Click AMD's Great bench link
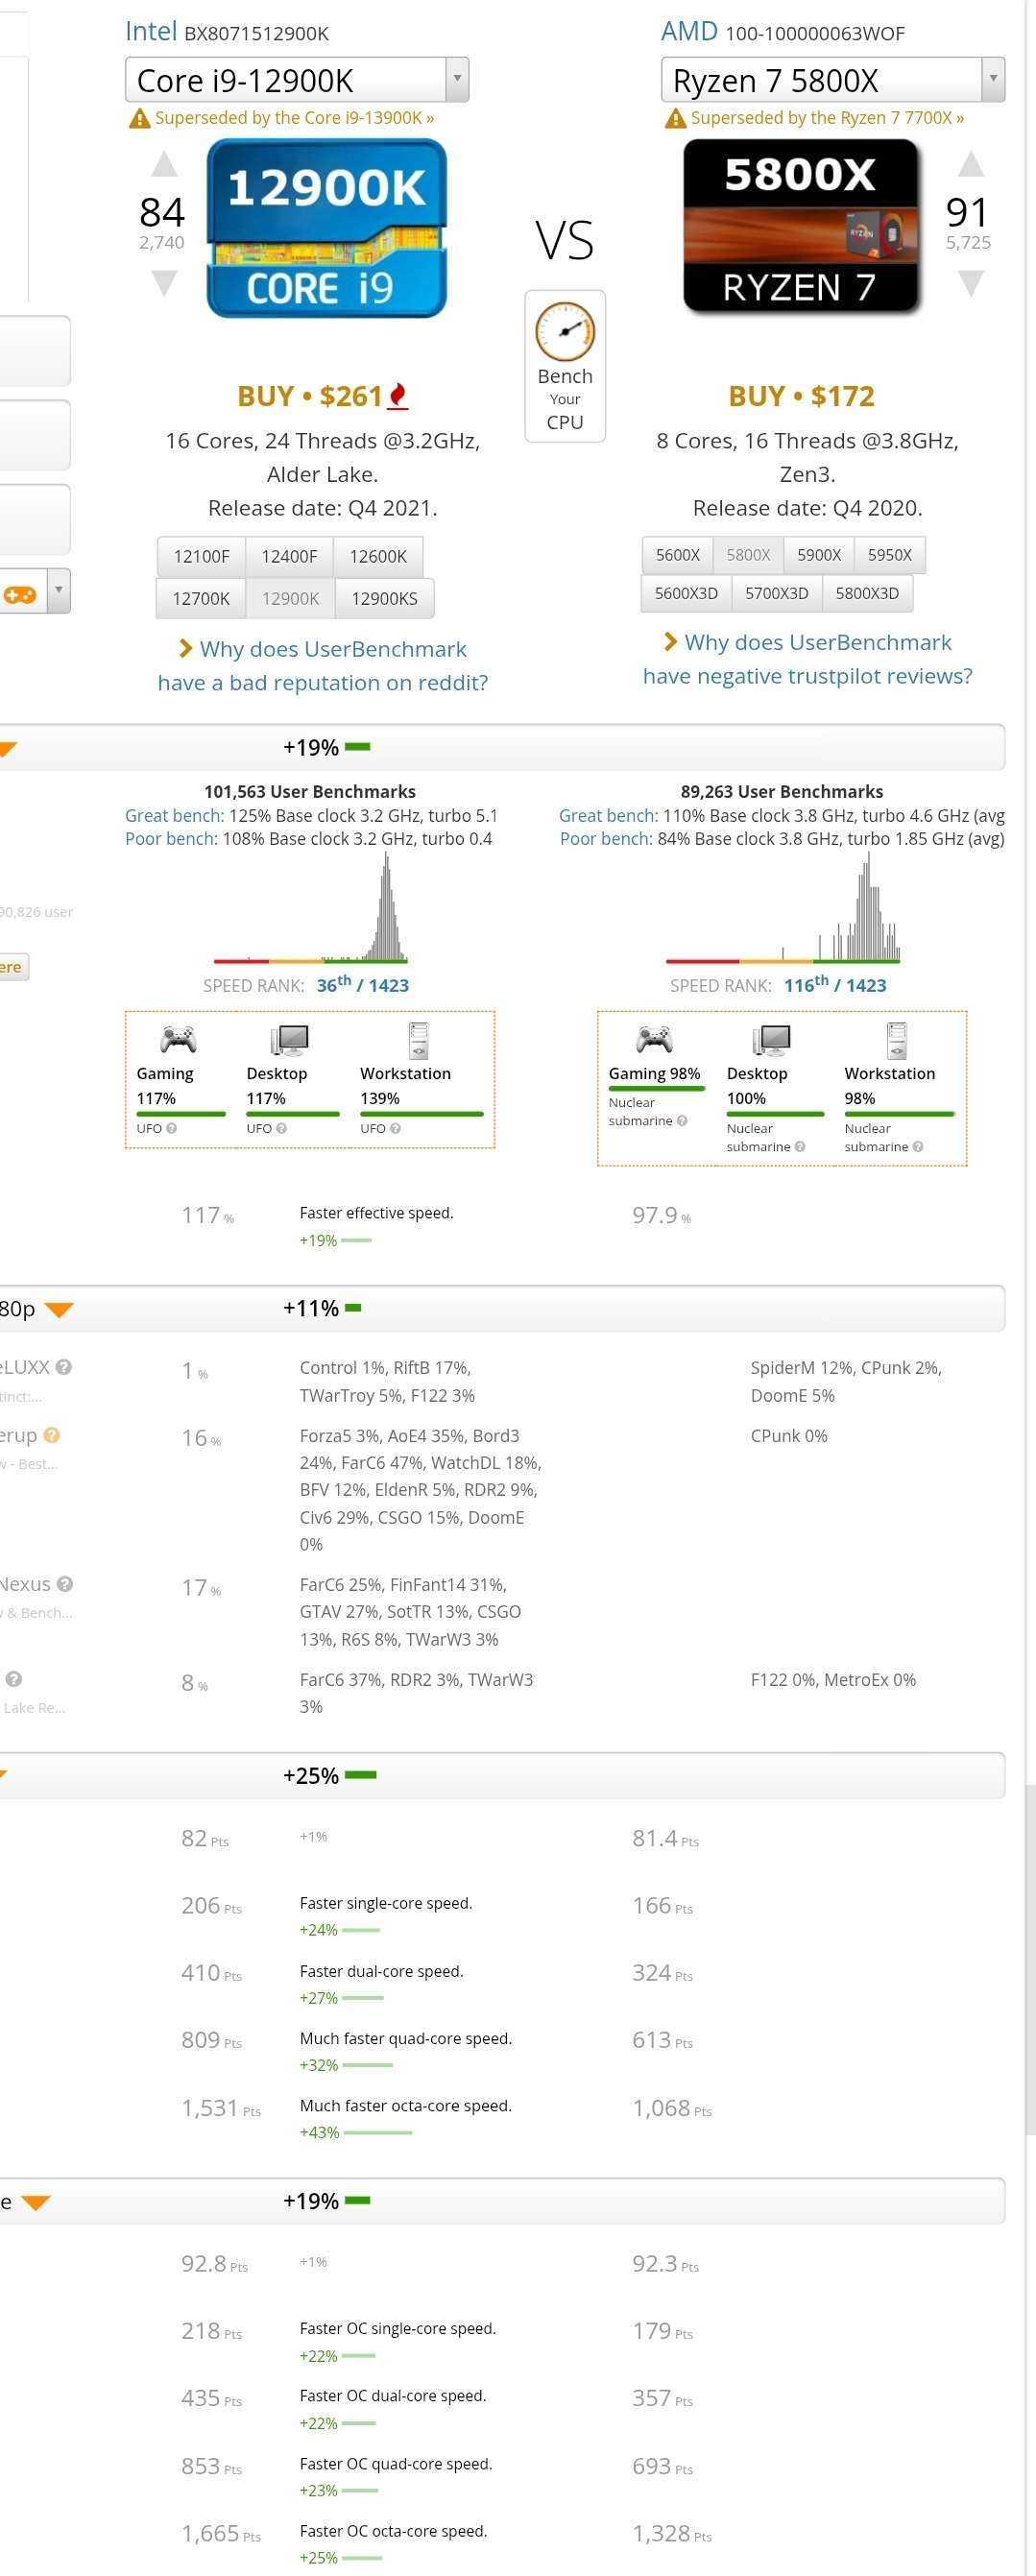The width and height of the screenshot is (1036, 2576). [x=608, y=816]
